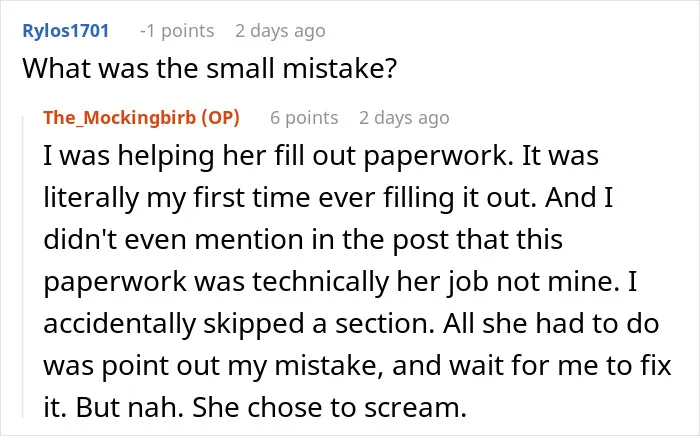
Task: Click the line starting "didn't even mention"
Action: tap(303, 240)
